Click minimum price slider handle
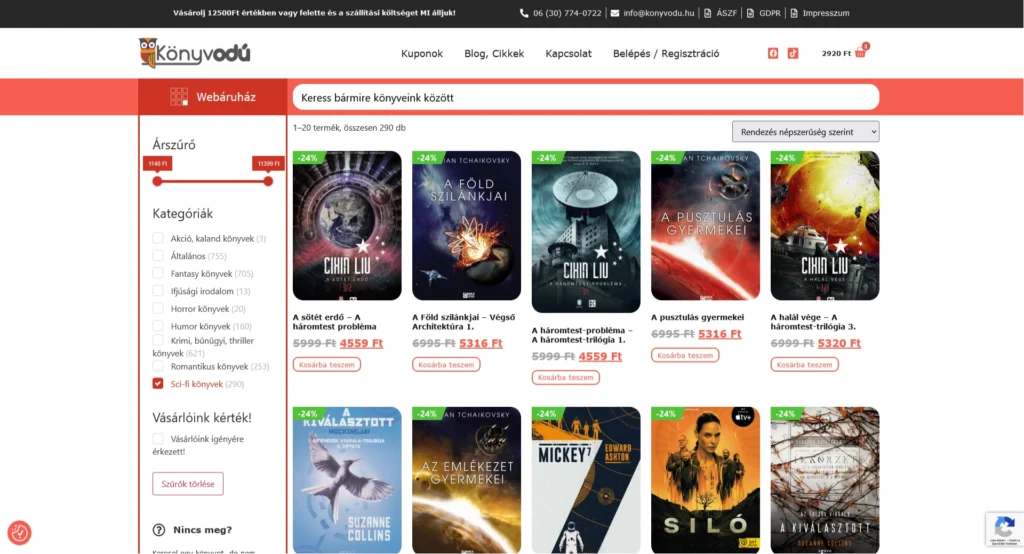1024x554 pixels. point(157,181)
